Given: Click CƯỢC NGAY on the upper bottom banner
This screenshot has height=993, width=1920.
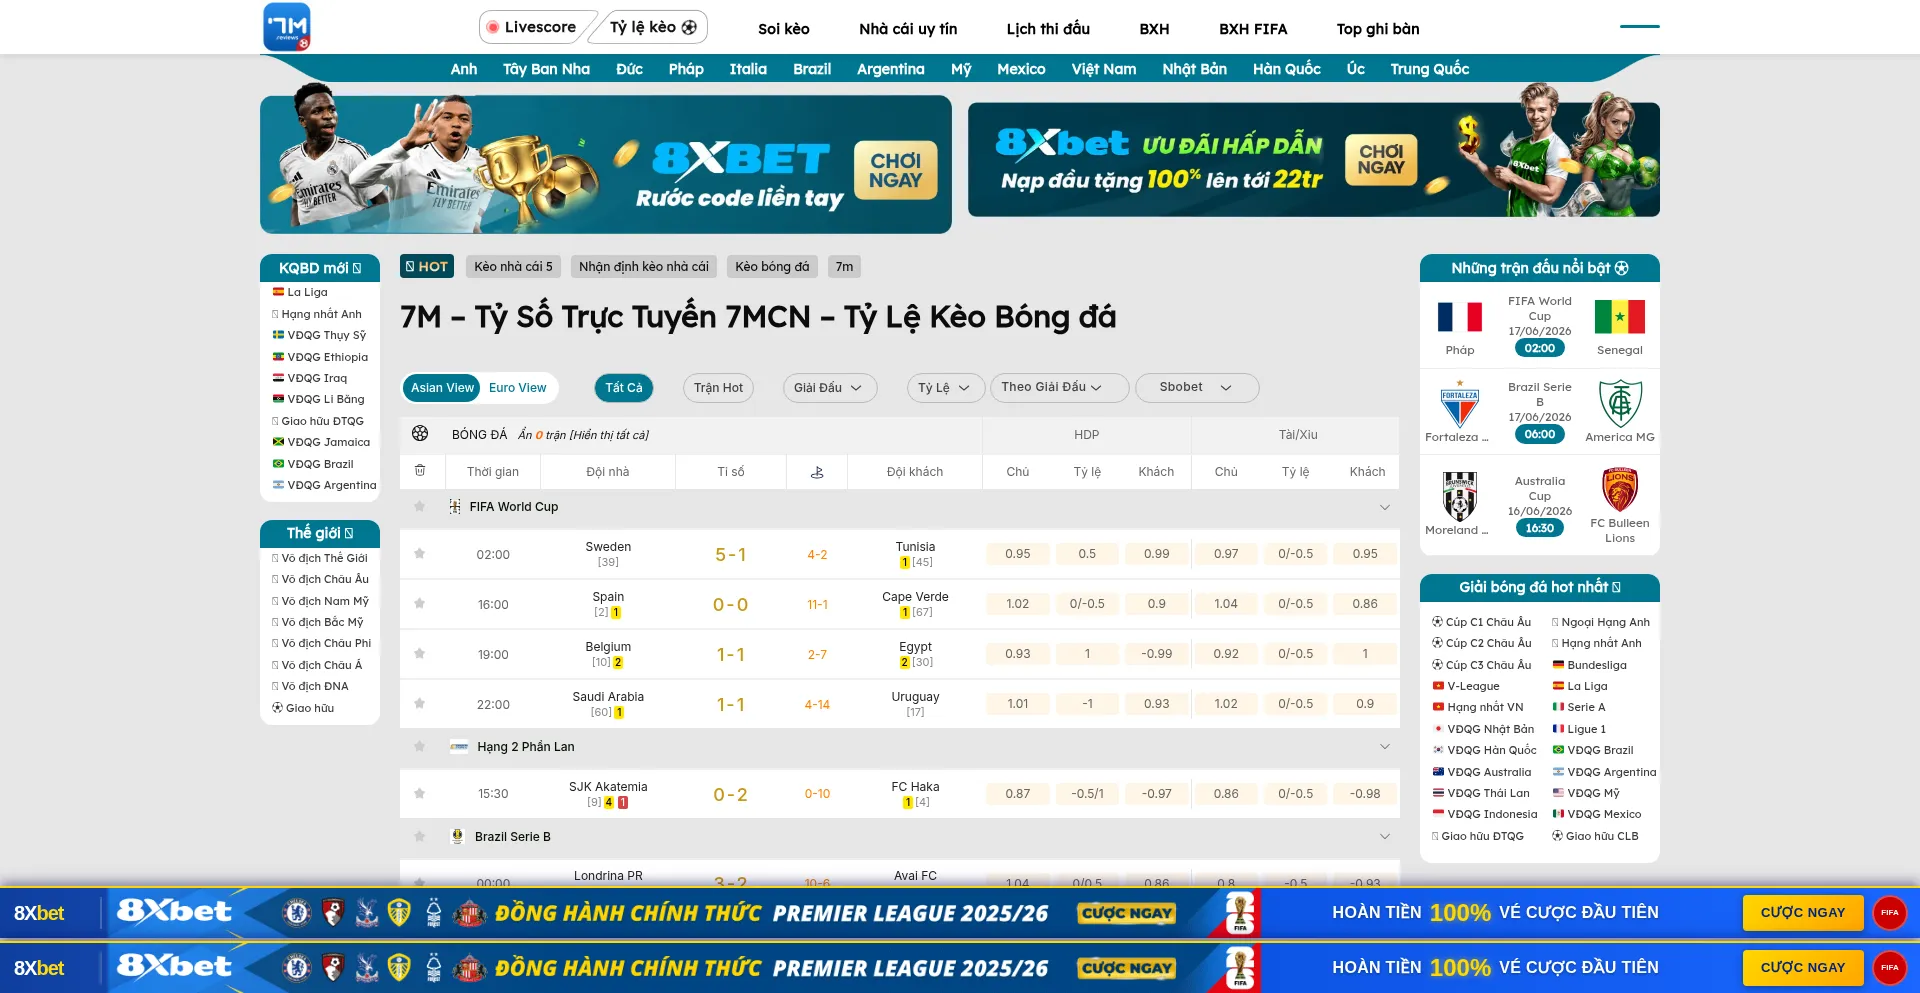Looking at the screenshot, I should click(x=1803, y=912).
